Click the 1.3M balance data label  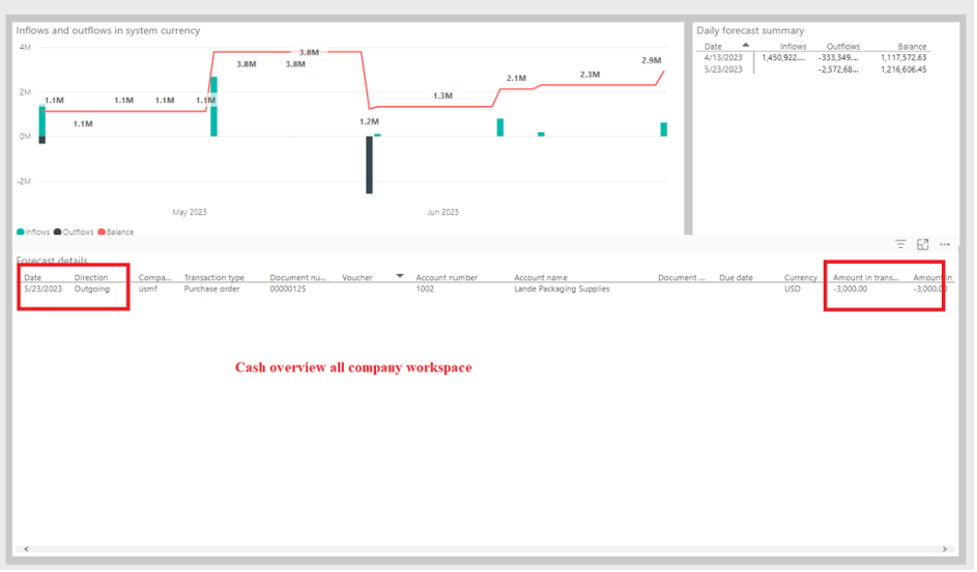[x=443, y=95]
